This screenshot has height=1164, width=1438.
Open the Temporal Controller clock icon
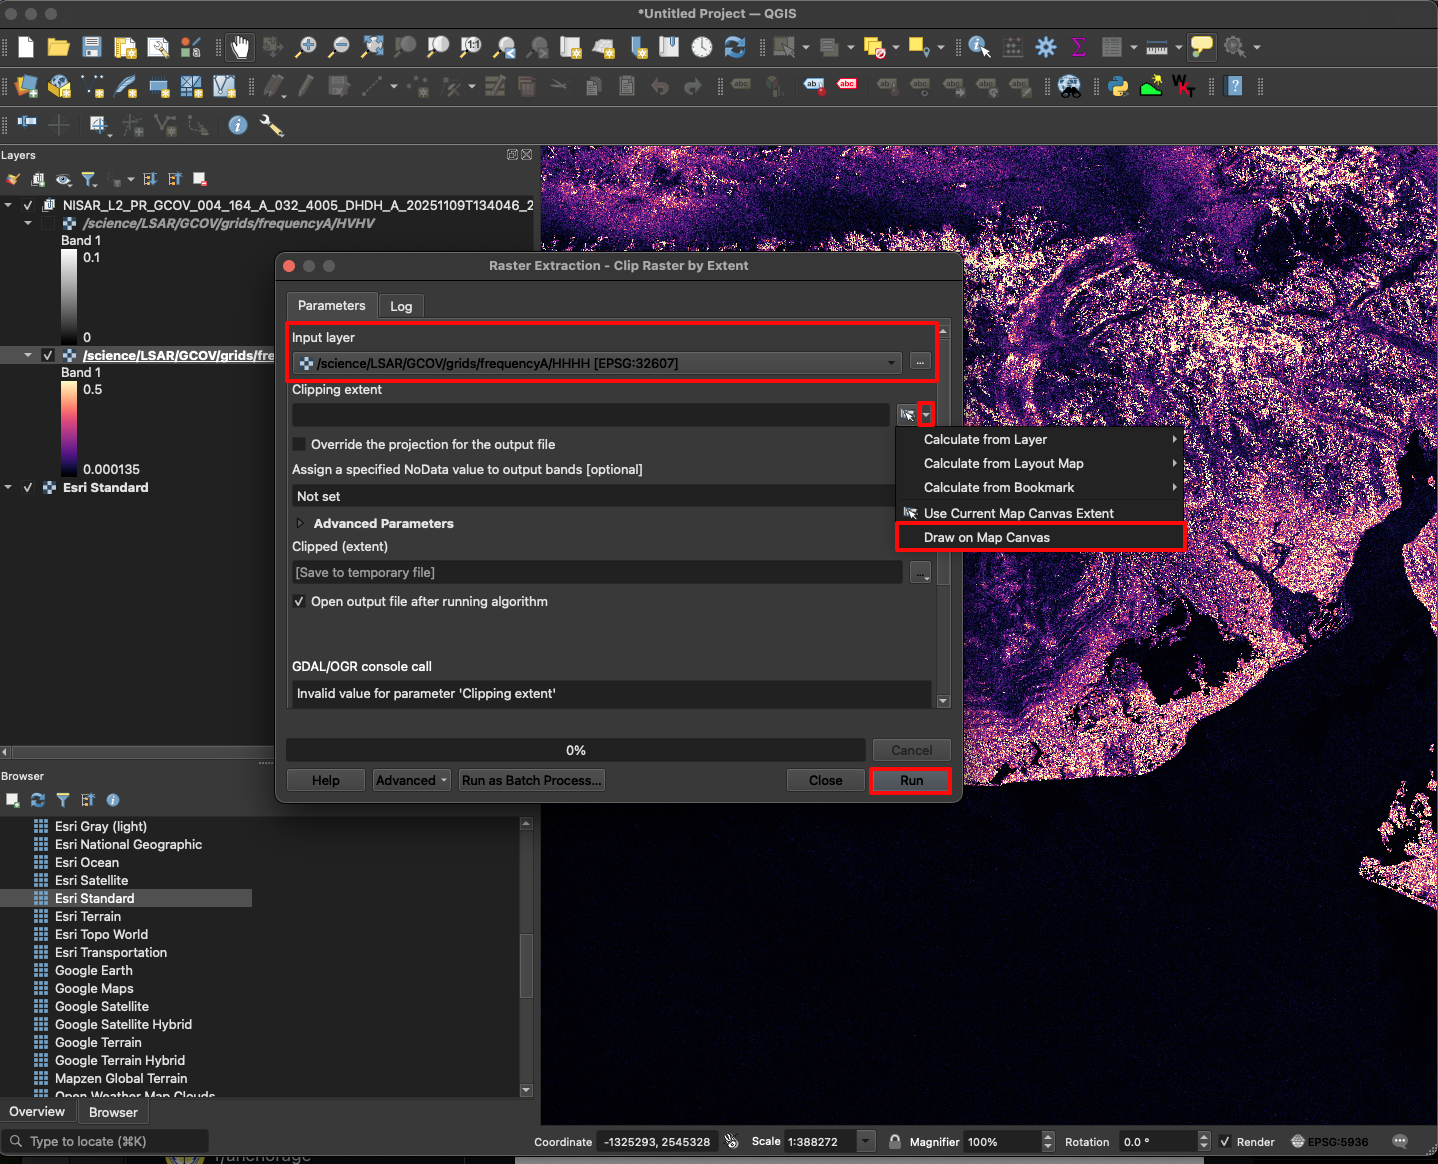pyautogui.click(x=701, y=47)
